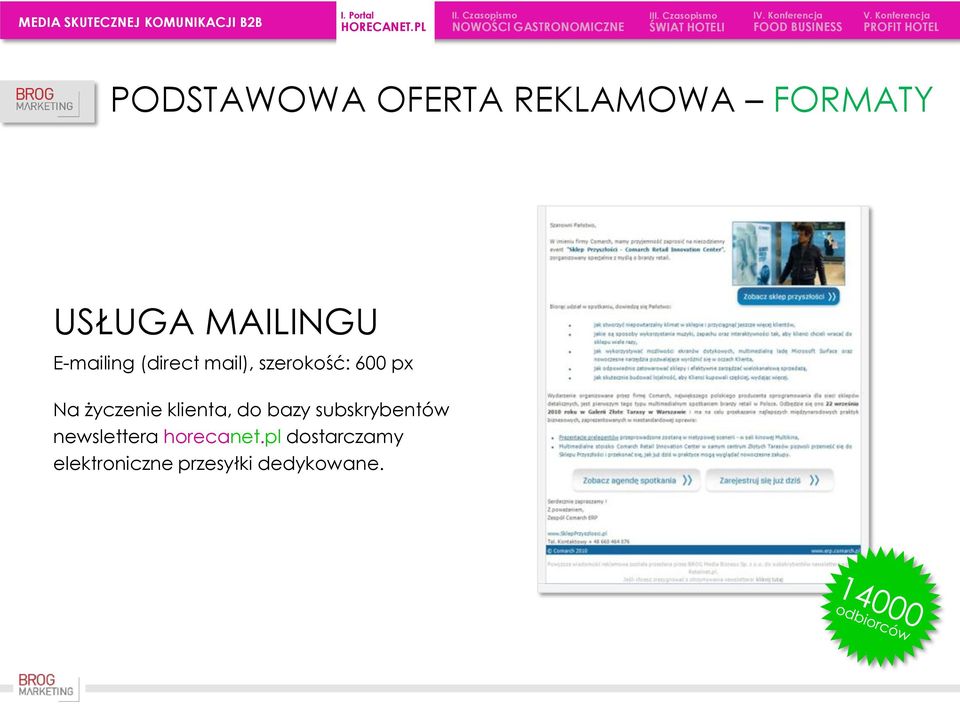Viewport: 960px width, 704px height.
Task: Open the email preview photo of the man
Action: [x=789, y=253]
